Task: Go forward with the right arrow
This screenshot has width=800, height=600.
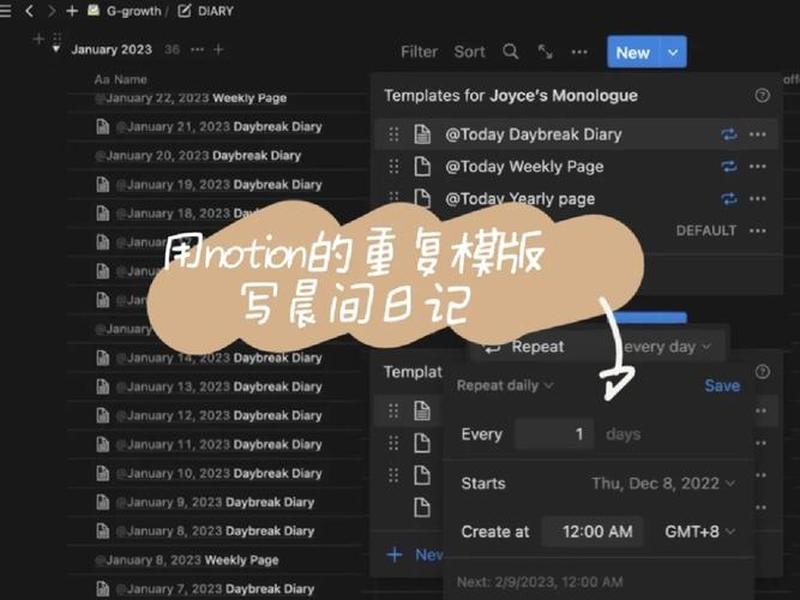Action: (x=51, y=11)
